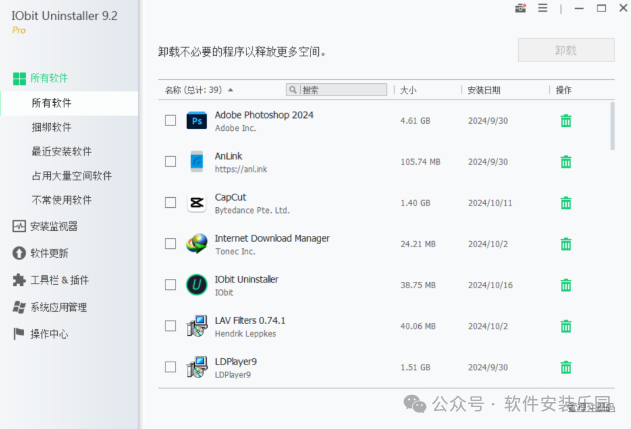
Task: Check the IObit Uninstaller row checkbox
Action: [171, 285]
